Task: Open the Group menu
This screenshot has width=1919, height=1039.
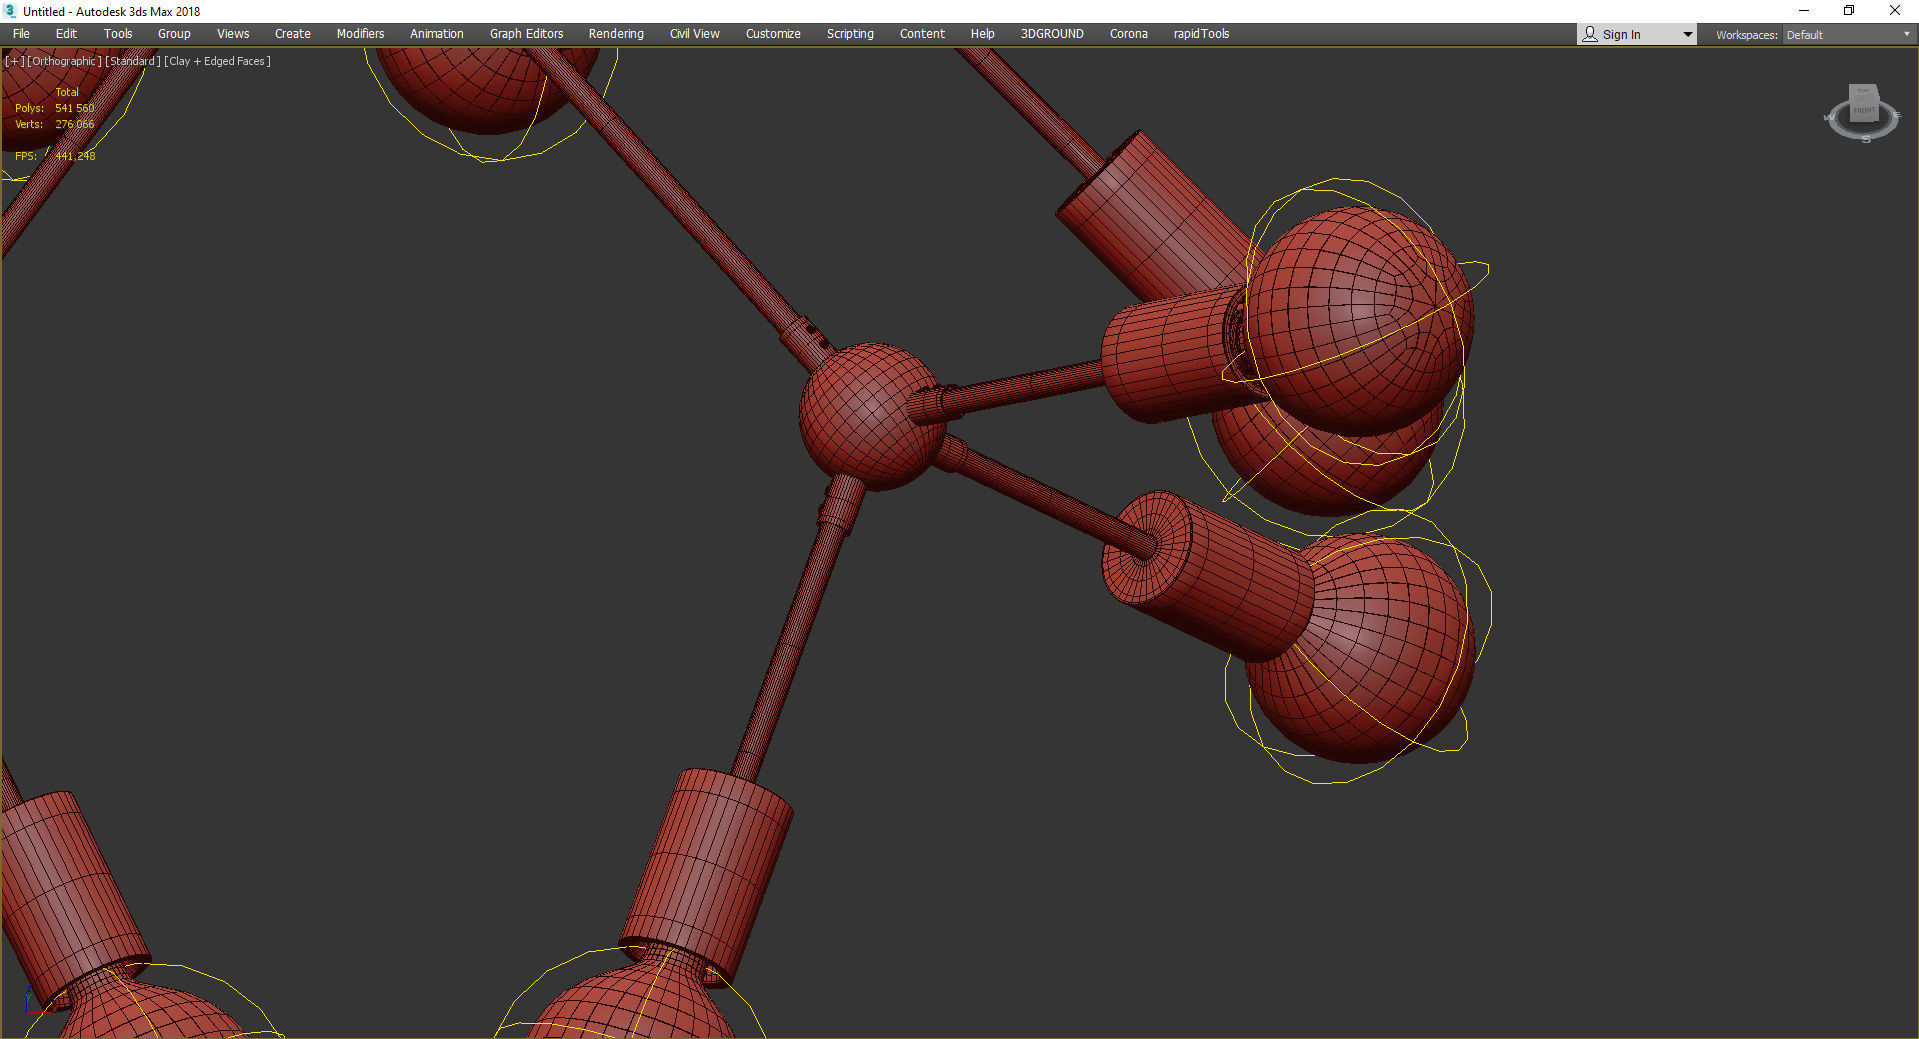Action: [174, 34]
